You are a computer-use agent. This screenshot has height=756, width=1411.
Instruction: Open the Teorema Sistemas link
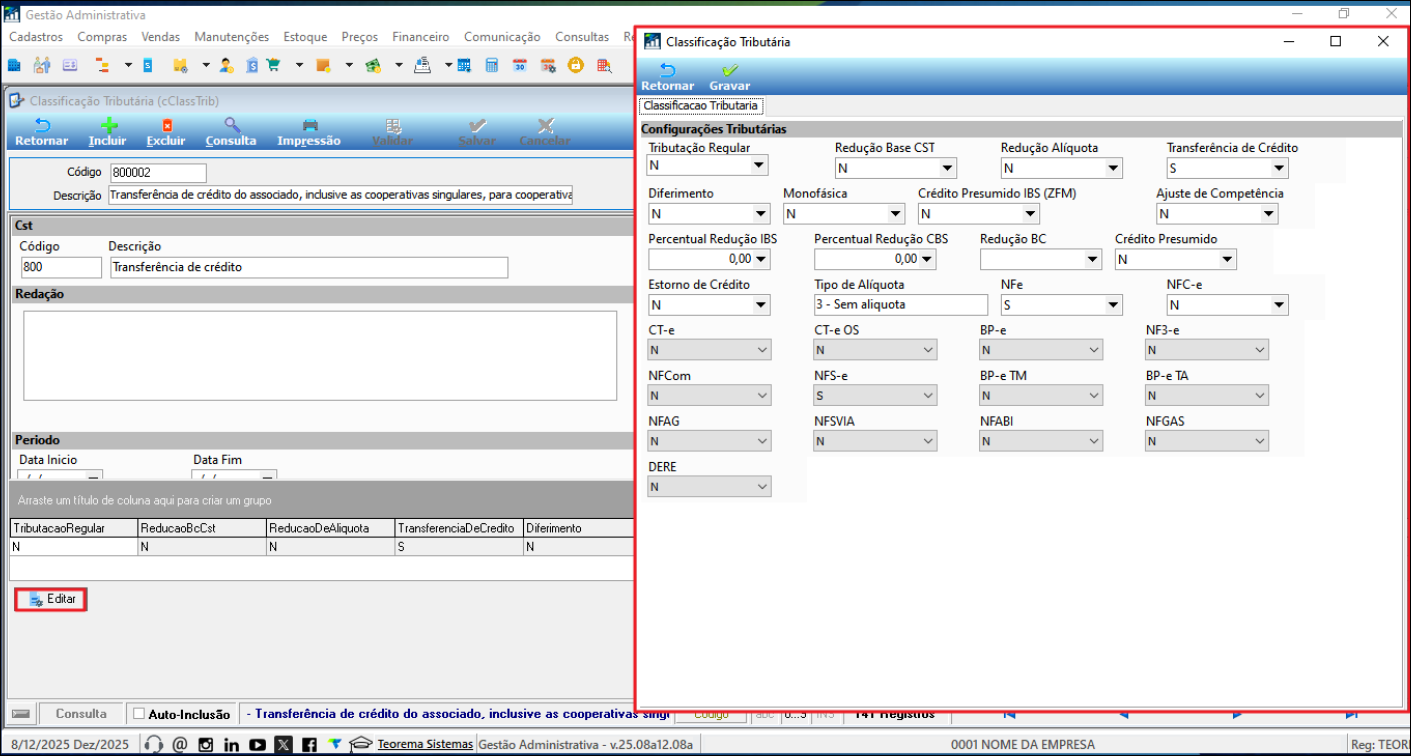click(x=425, y=744)
